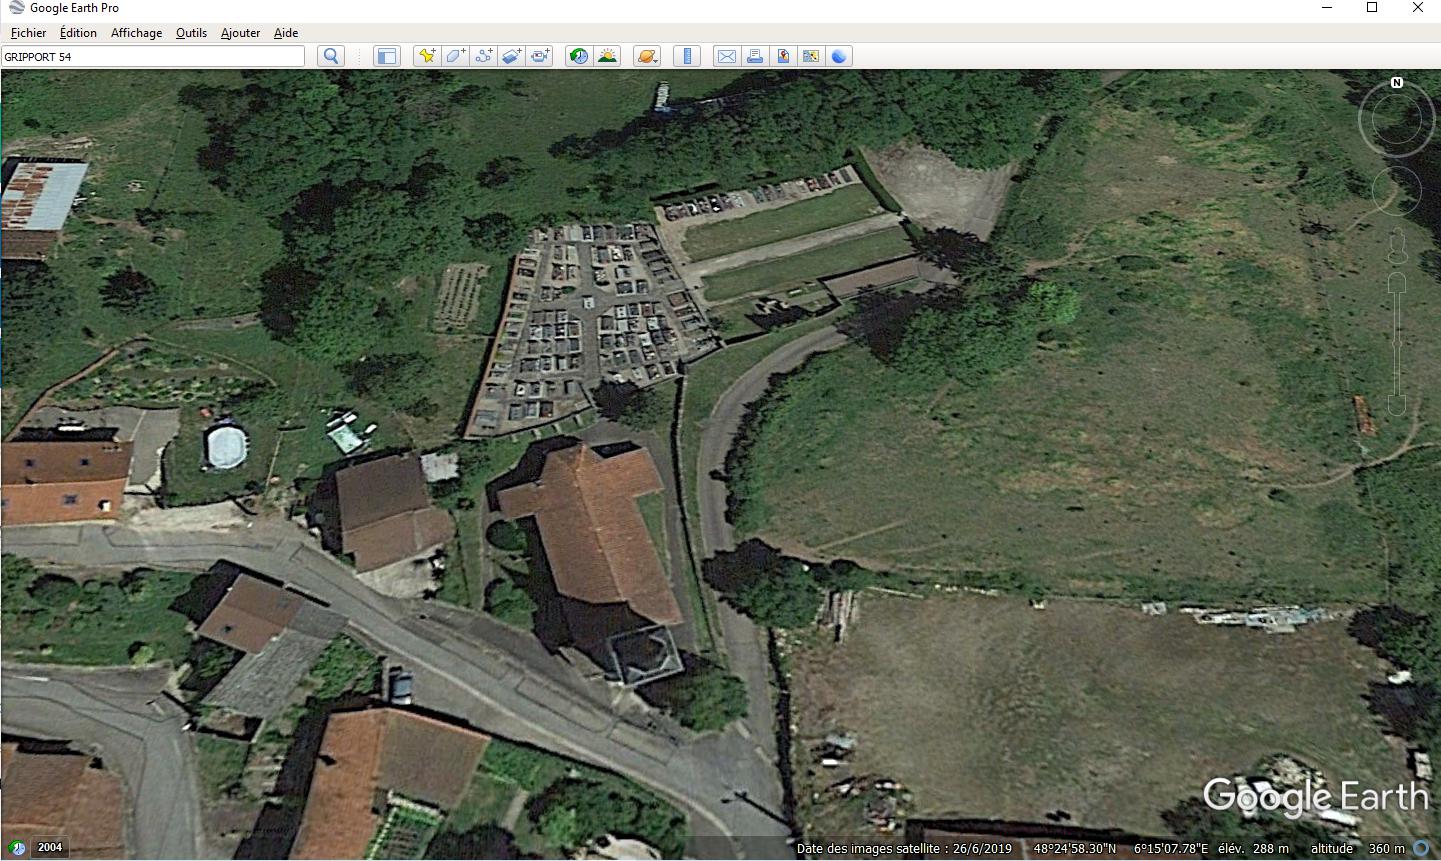The width and height of the screenshot is (1441, 861).
Task: Click the look-around joystick center
Action: 1397,120
